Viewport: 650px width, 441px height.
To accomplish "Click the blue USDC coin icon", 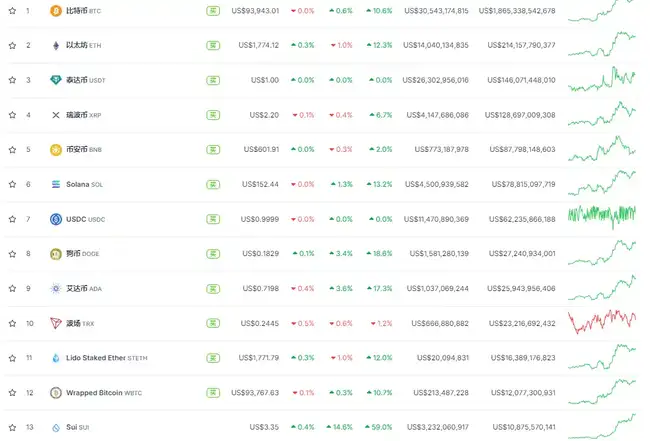I will tap(56, 219).
